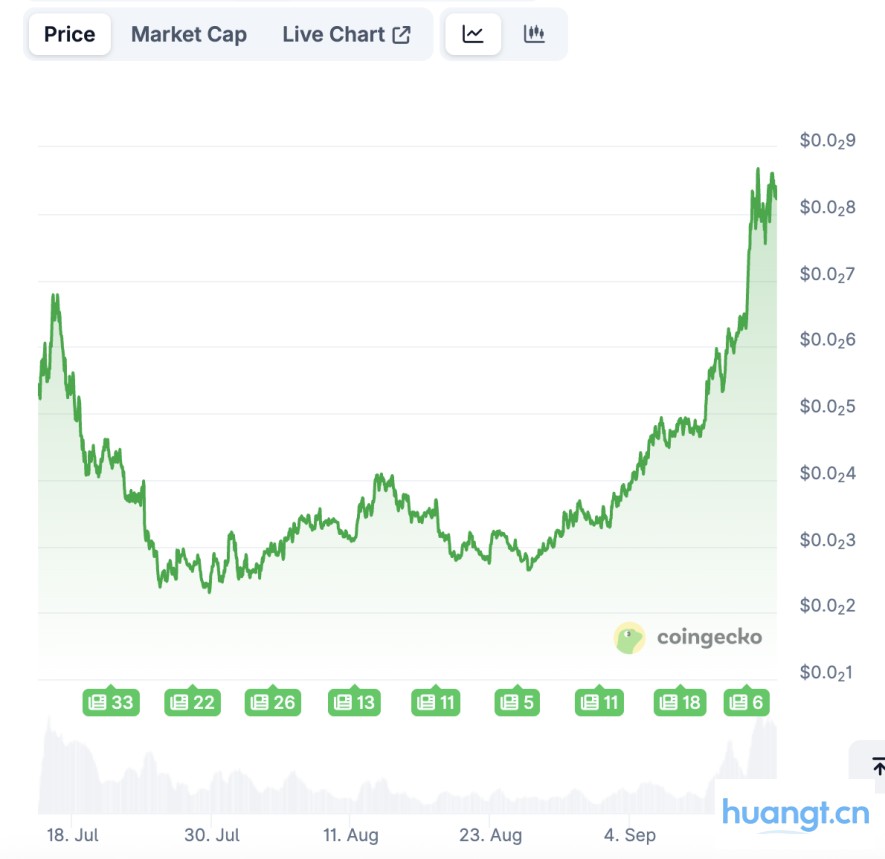Open the news marker labeled 33
885x859 pixels.
pyautogui.click(x=110, y=702)
